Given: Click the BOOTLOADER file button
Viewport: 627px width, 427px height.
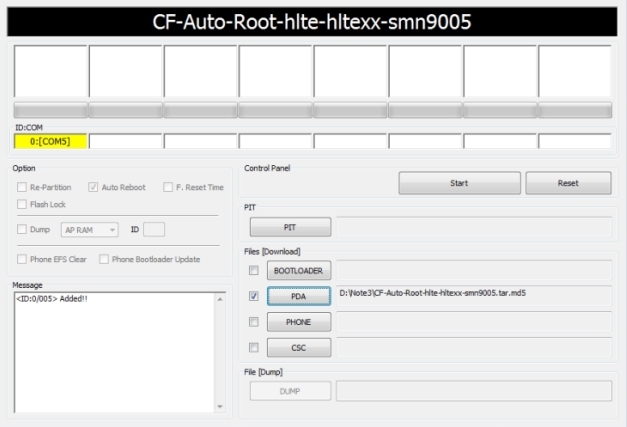Looking at the screenshot, I should click(x=299, y=271).
